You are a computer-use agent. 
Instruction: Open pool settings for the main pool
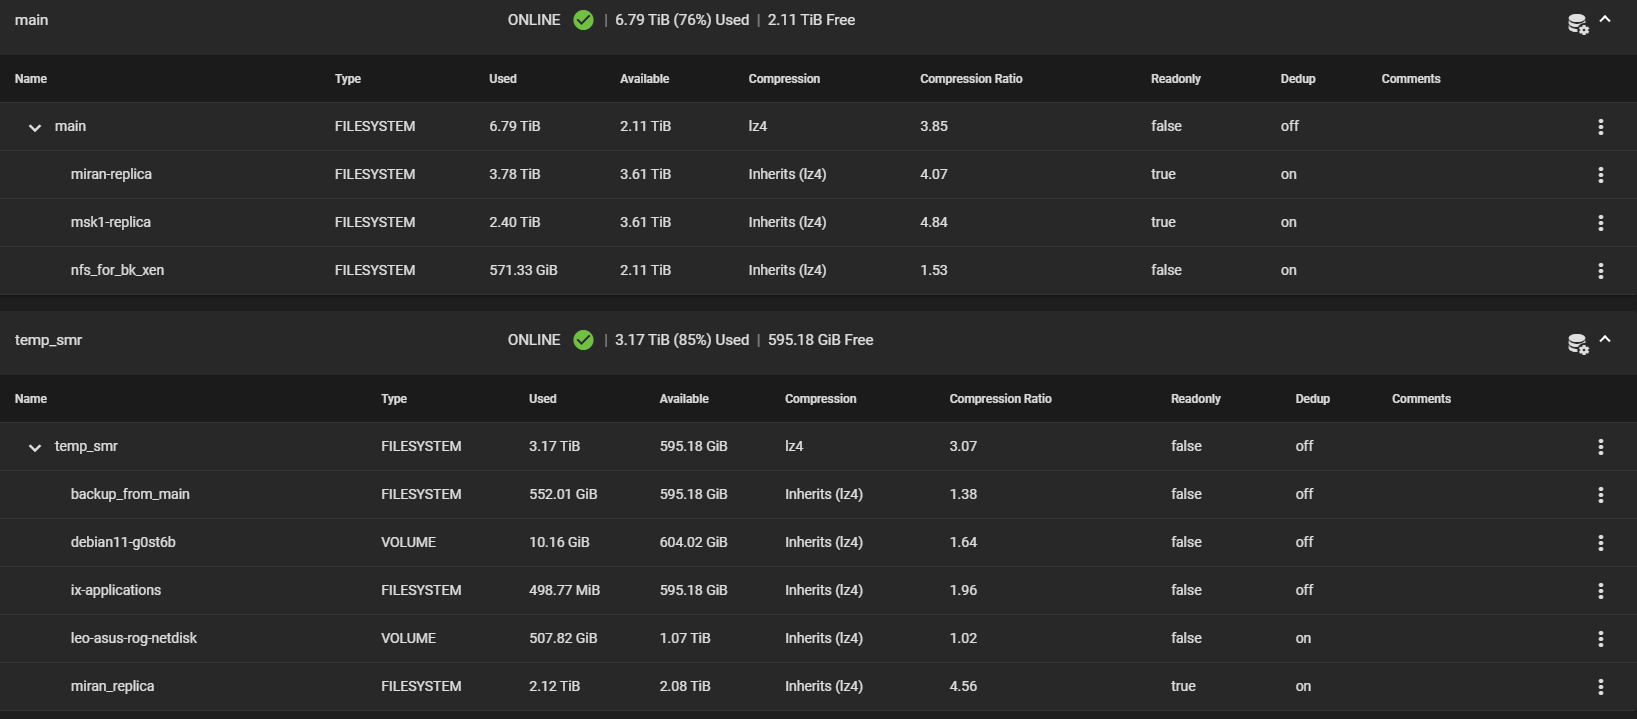pyautogui.click(x=1577, y=24)
